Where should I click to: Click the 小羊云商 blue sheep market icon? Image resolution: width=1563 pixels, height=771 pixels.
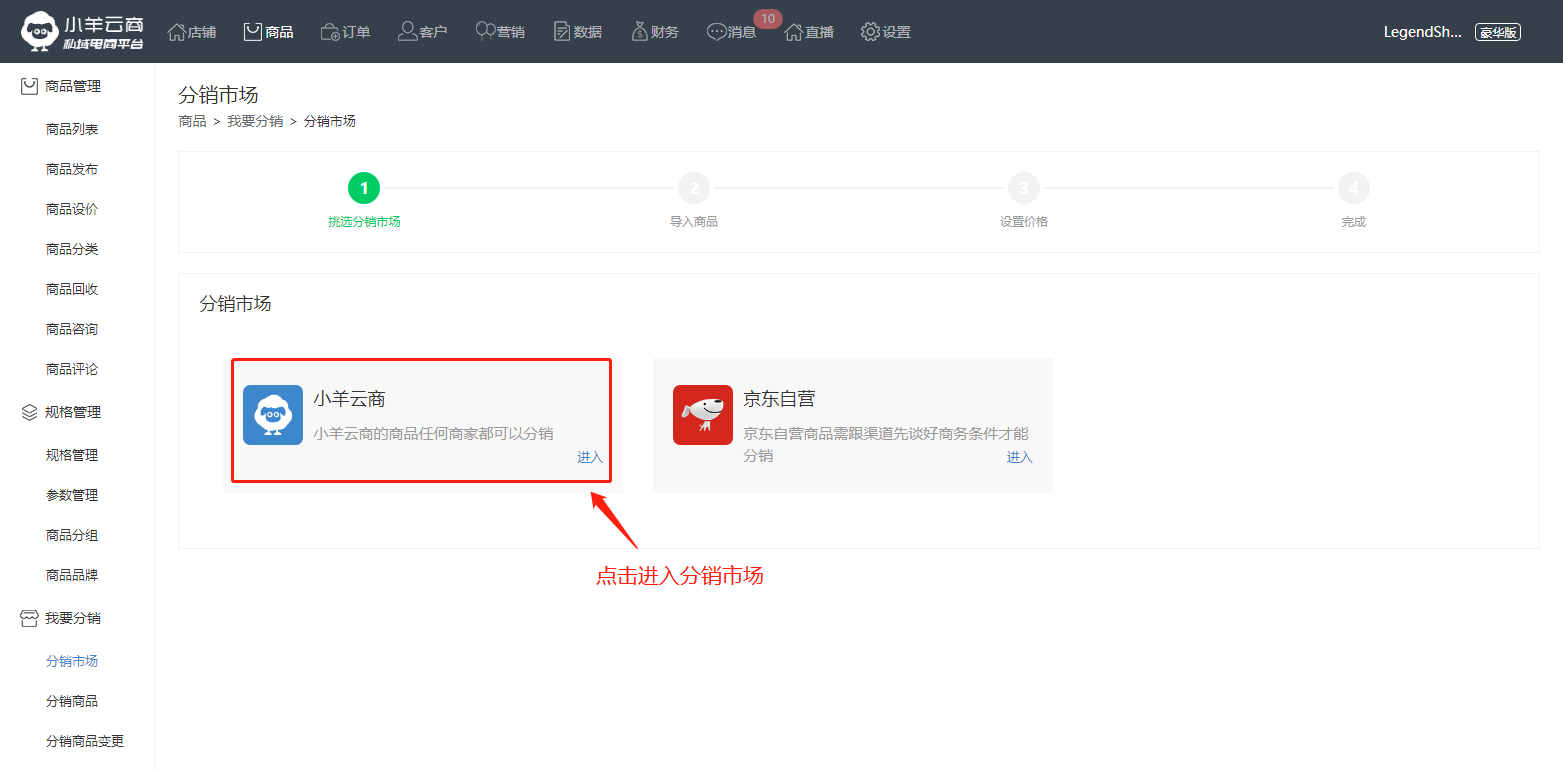(x=272, y=415)
